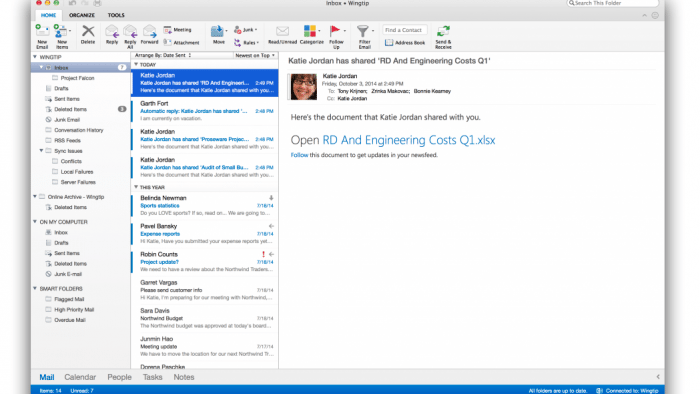700x394 pixels.
Task: Collapse the SMART FOLDERS section
Action: [35, 289]
